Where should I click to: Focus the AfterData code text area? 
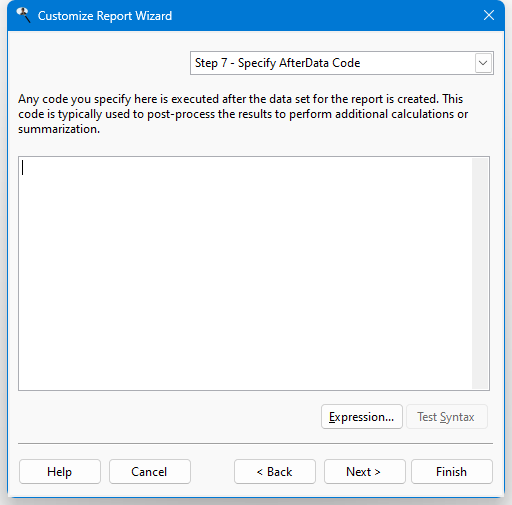click(245, 273)
